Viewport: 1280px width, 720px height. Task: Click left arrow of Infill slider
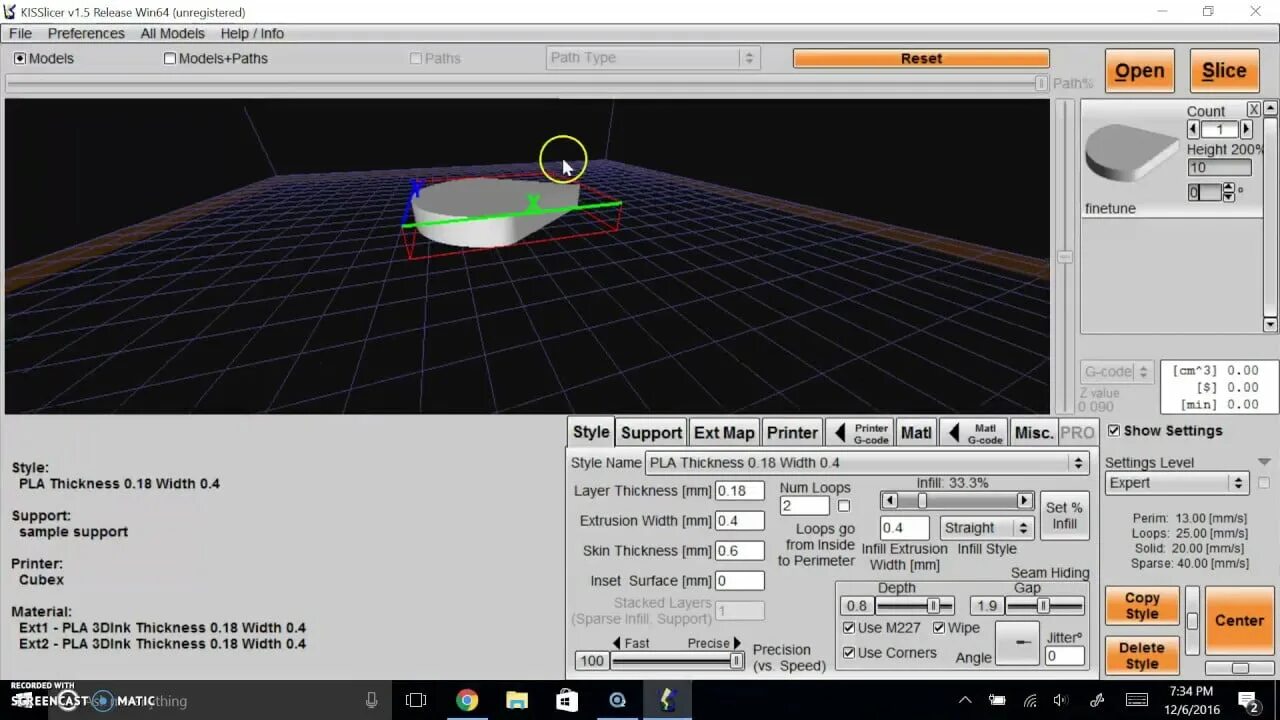(888, 500)
